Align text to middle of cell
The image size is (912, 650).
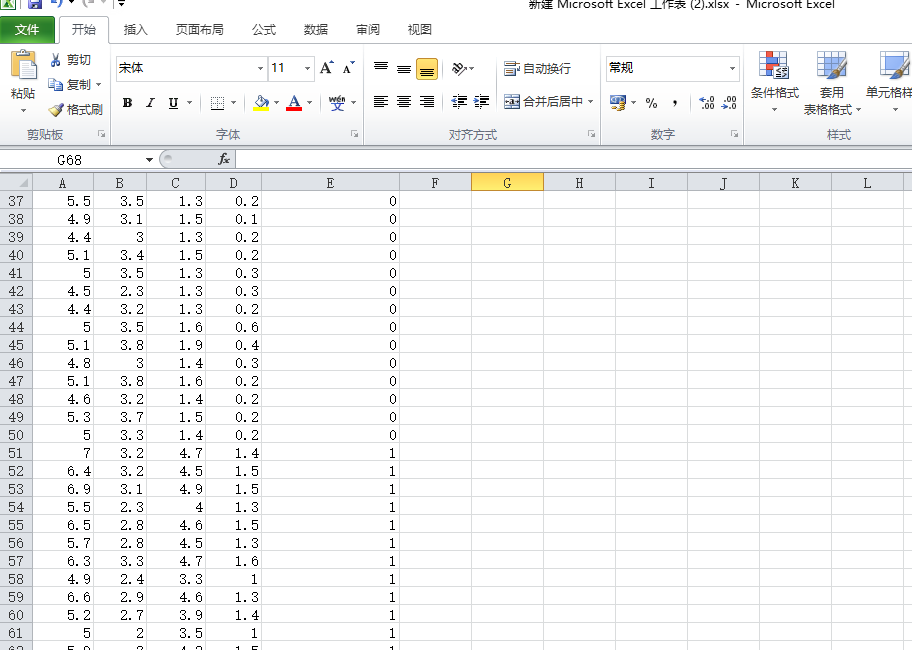coord(404,68)
